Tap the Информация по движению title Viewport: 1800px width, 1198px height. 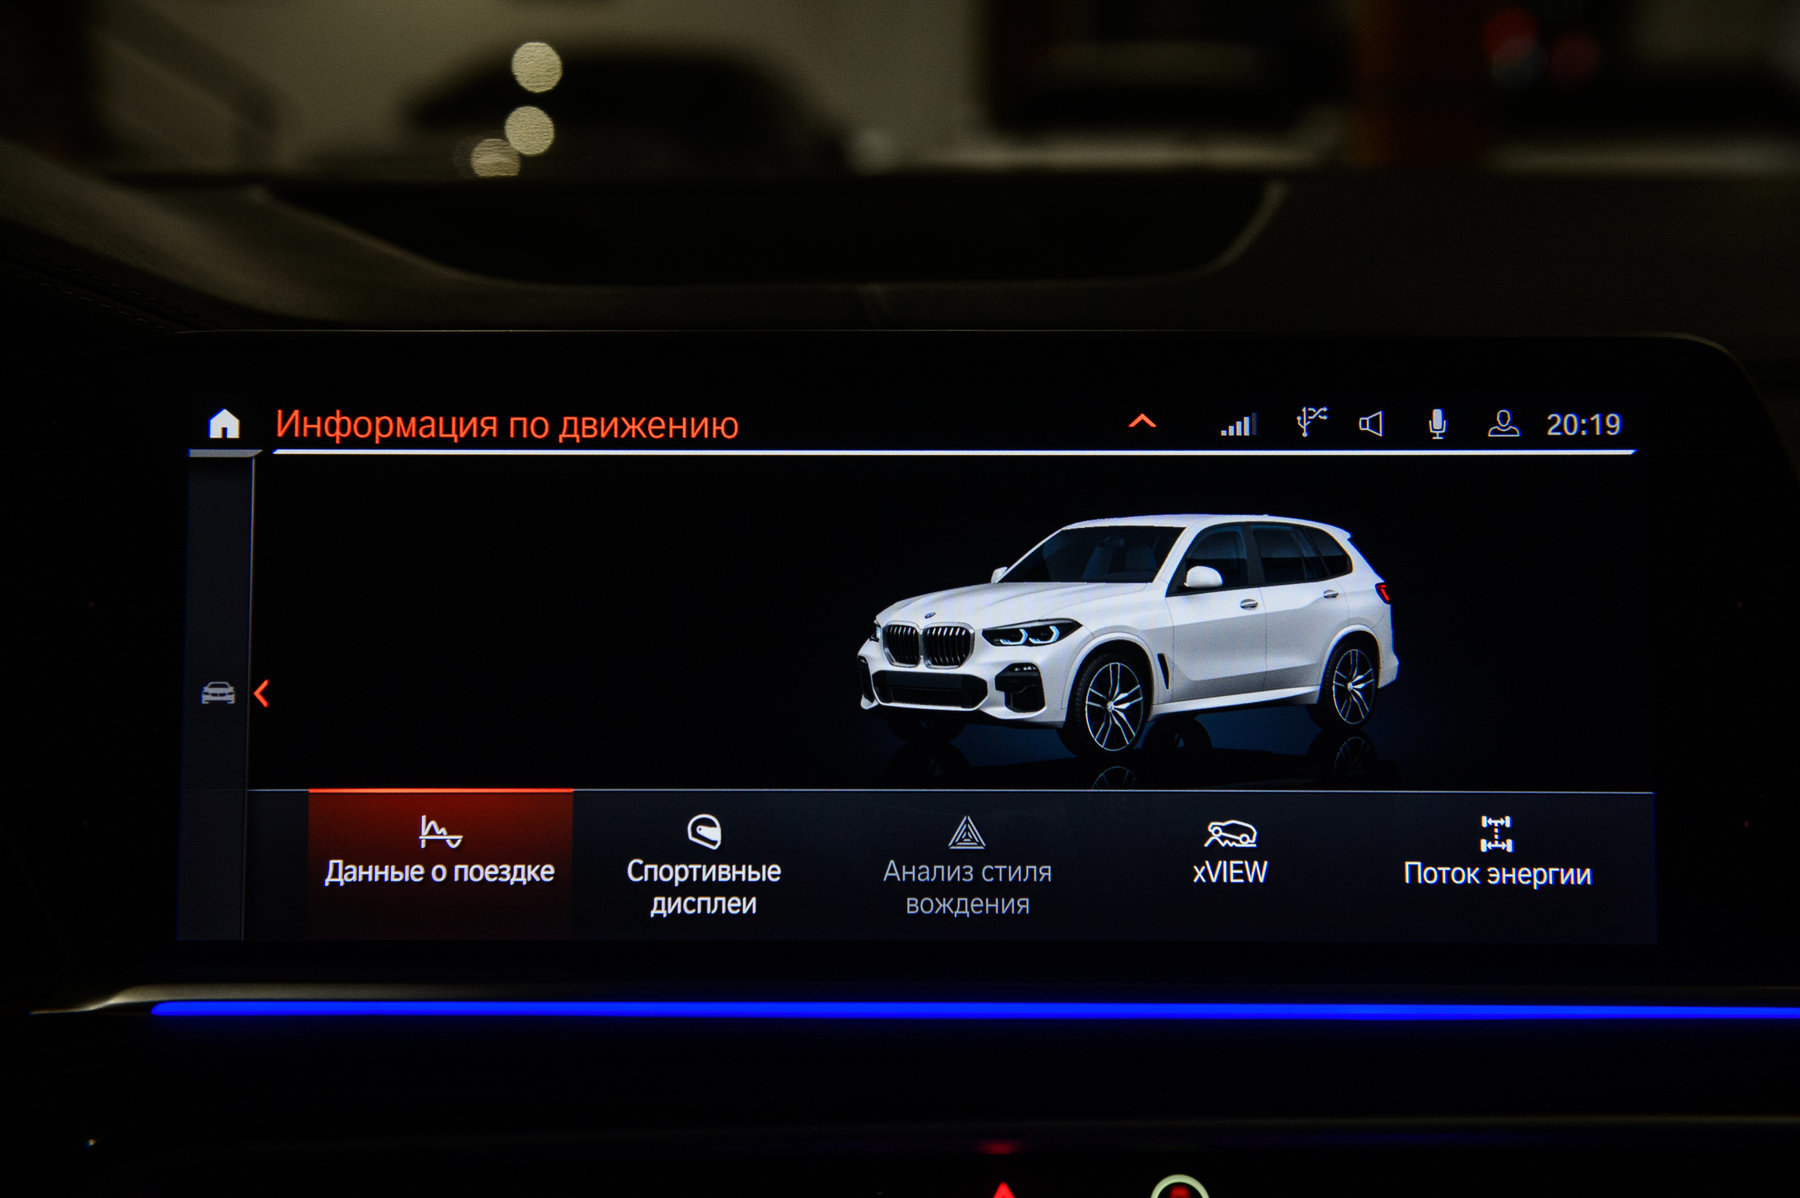coord(506,425)
